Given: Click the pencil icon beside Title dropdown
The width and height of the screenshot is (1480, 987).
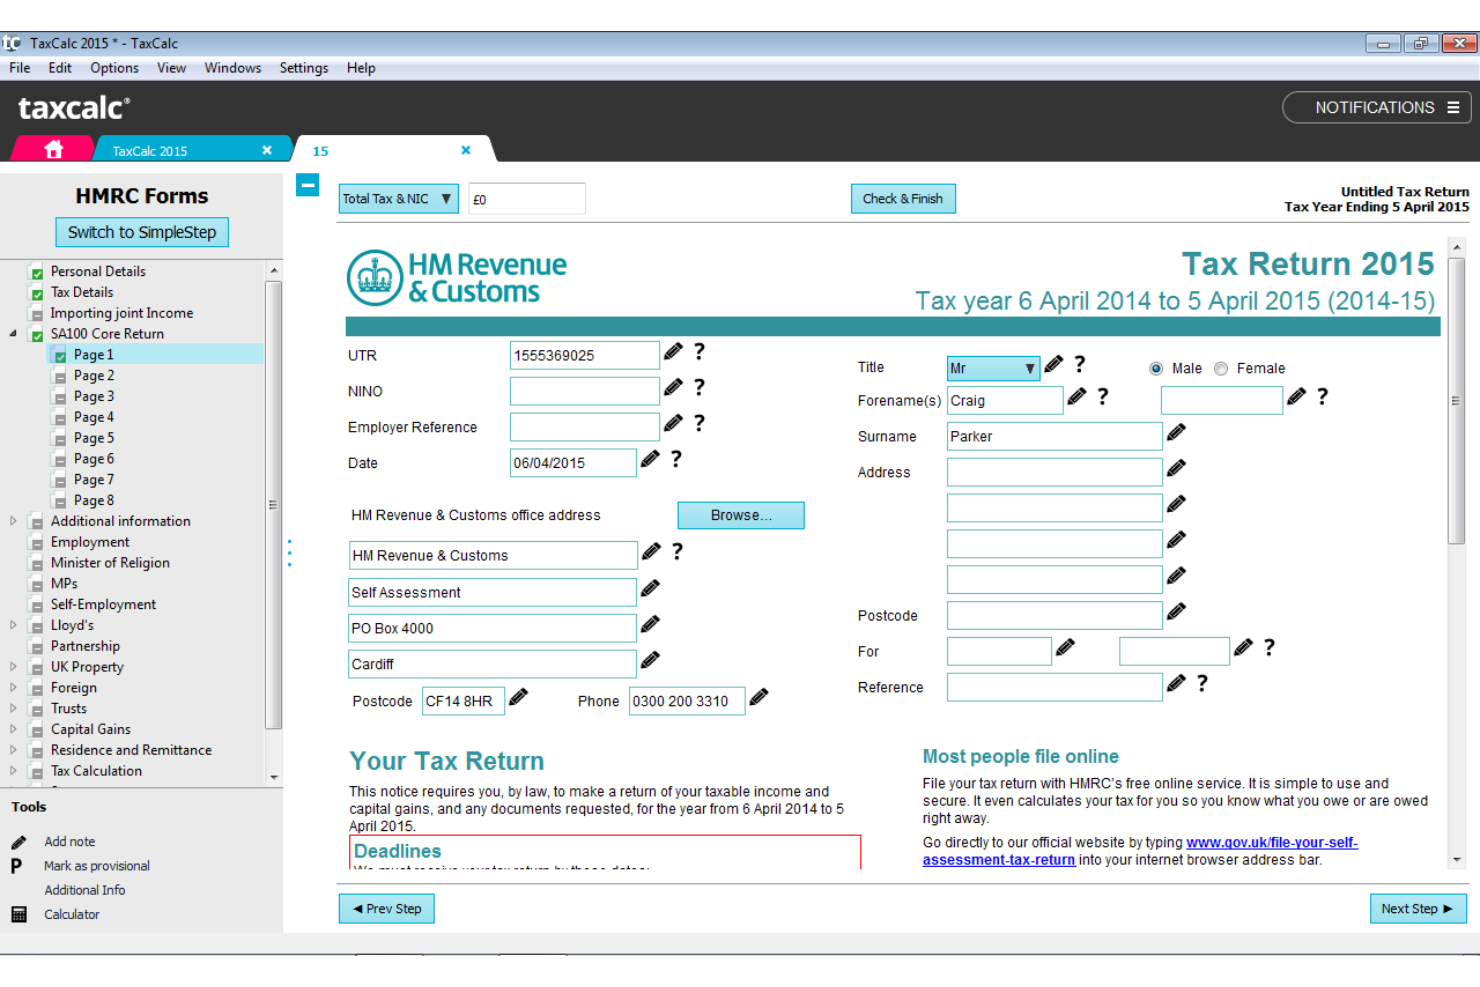Looking at the screenshot, I should pyautogui.click(x=1054, y=364).
